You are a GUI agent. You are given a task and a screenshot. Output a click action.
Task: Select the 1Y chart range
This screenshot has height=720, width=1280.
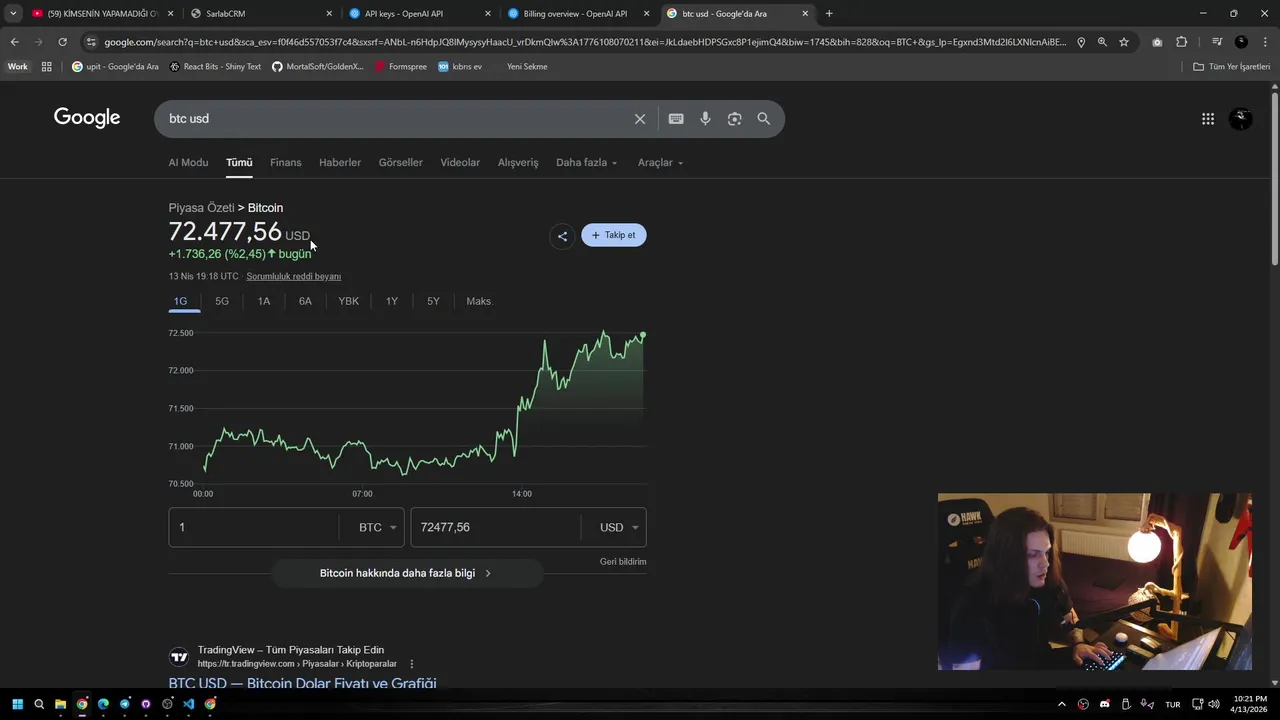coord(392,302)
